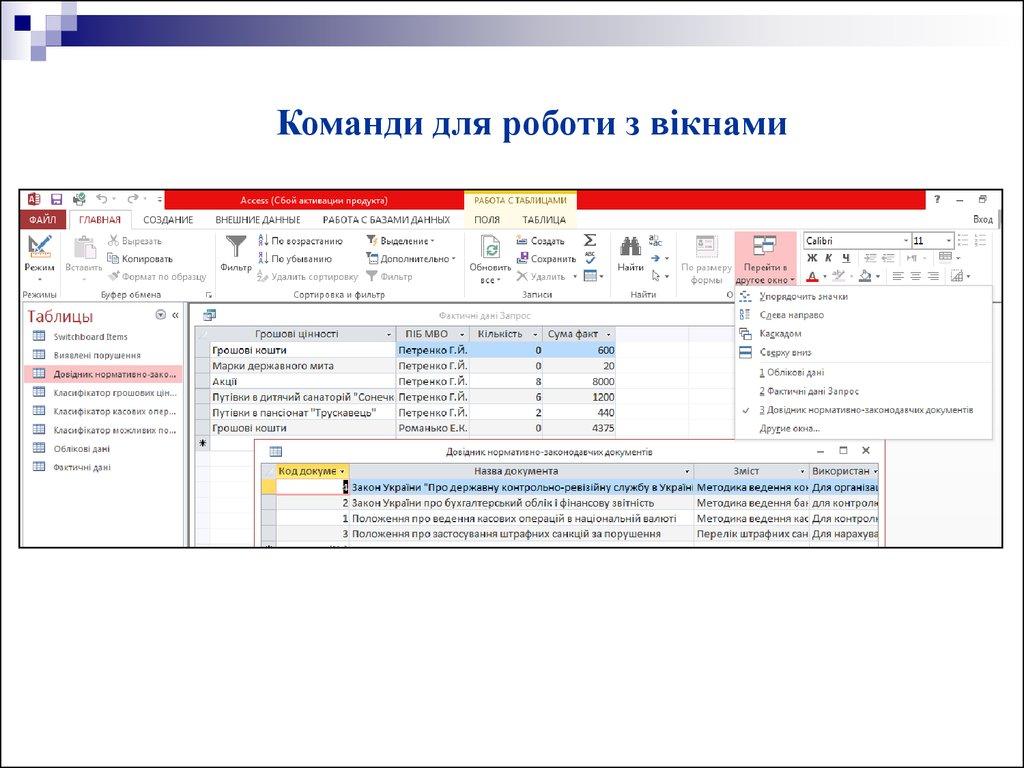This screenshot has height=768, width=1024.
Task: Open the Перейти в другое окно dropdown
Action: point(765,262)
